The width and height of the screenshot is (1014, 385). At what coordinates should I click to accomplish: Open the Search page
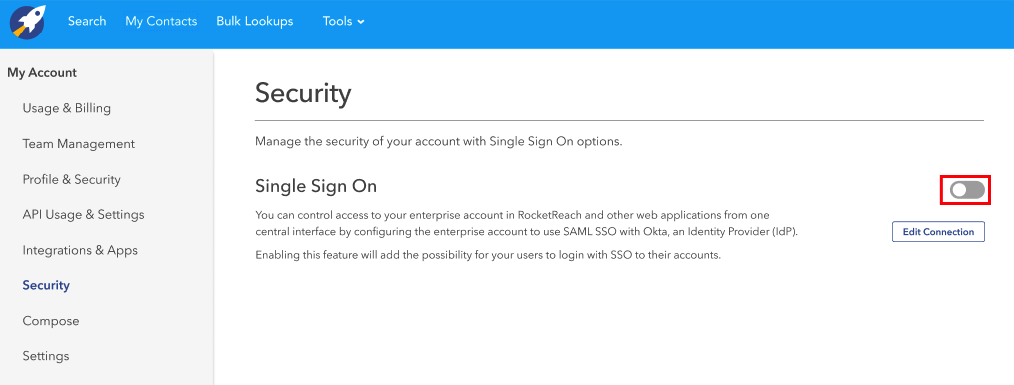(x=87, y=21)
